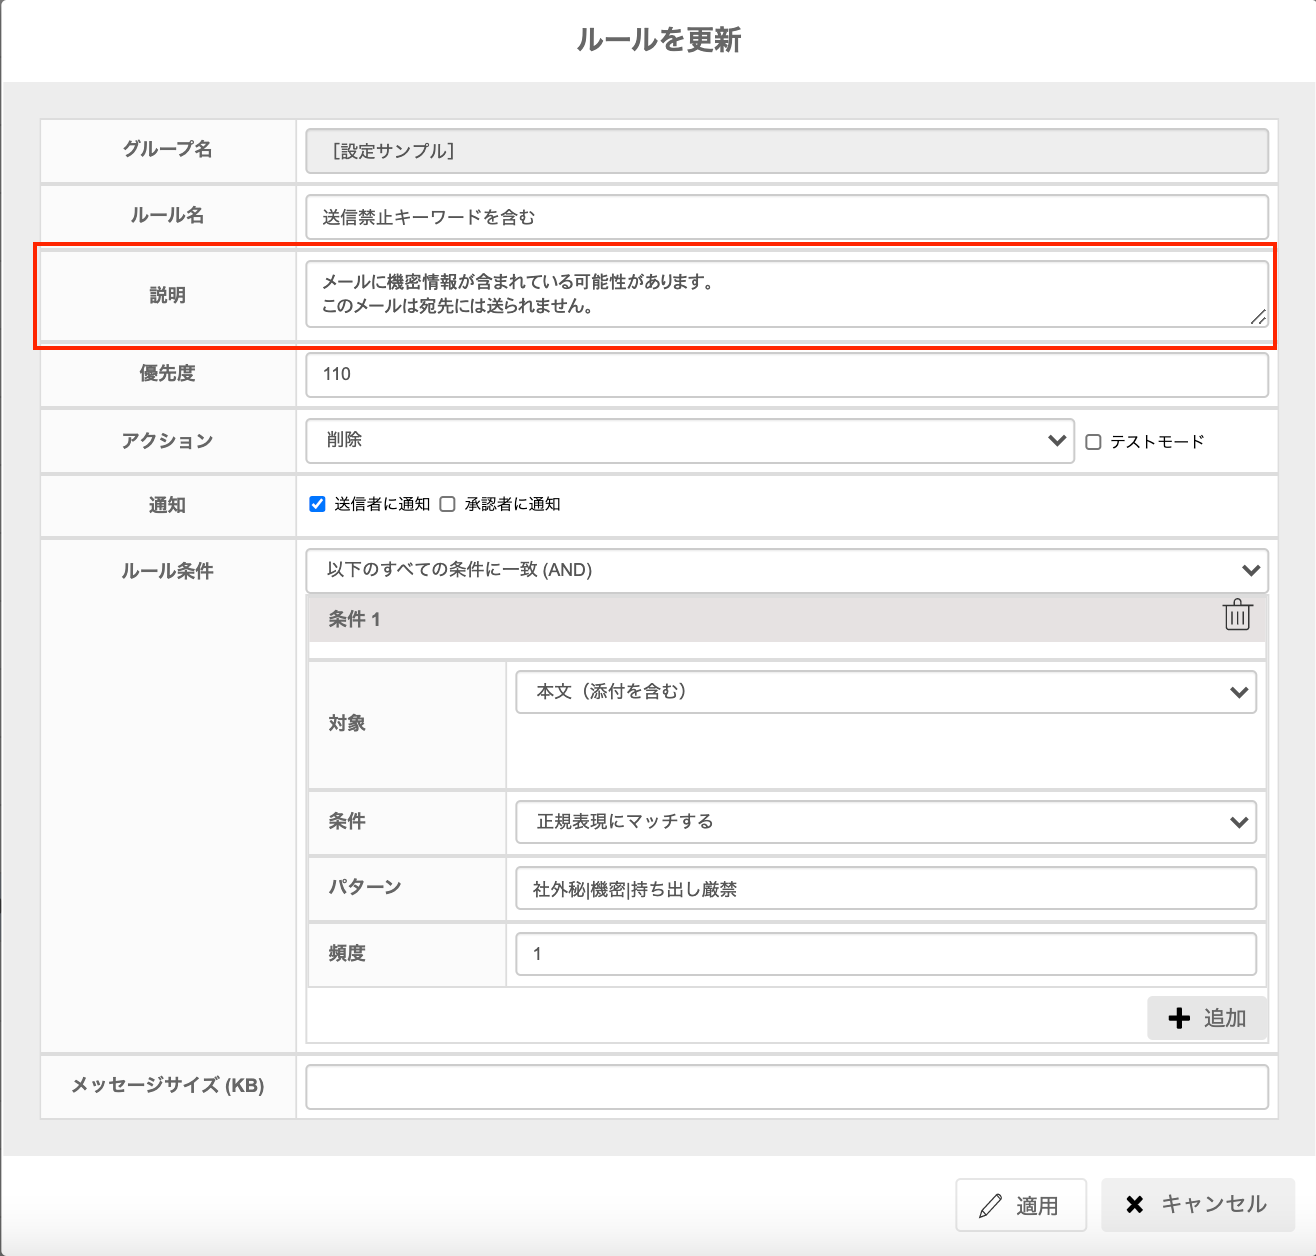Check 承認者に通知 checkbox
Viewport: 1316px width, 1256px height.
click(448, 504)
